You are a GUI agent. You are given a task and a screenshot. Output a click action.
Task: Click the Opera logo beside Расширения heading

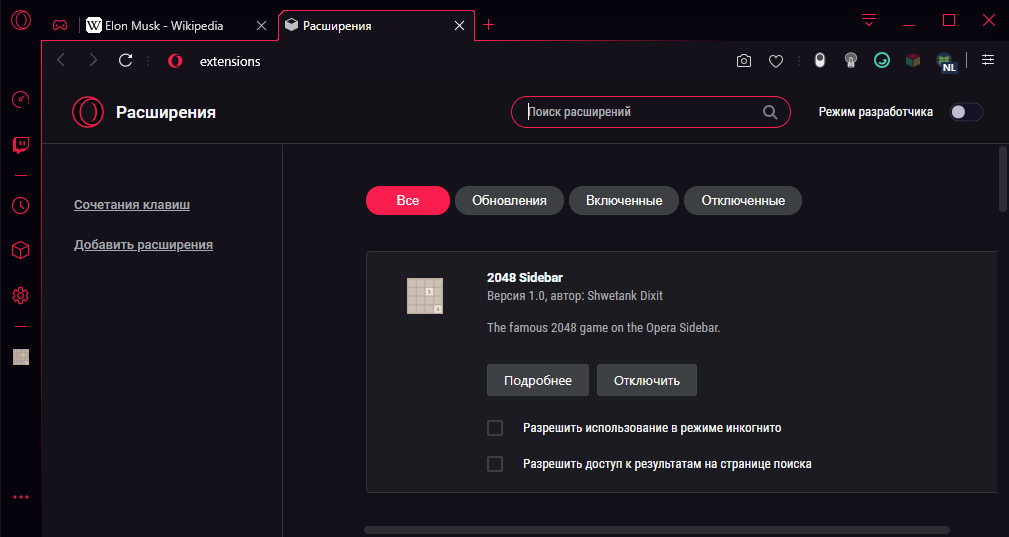[88, 112]
